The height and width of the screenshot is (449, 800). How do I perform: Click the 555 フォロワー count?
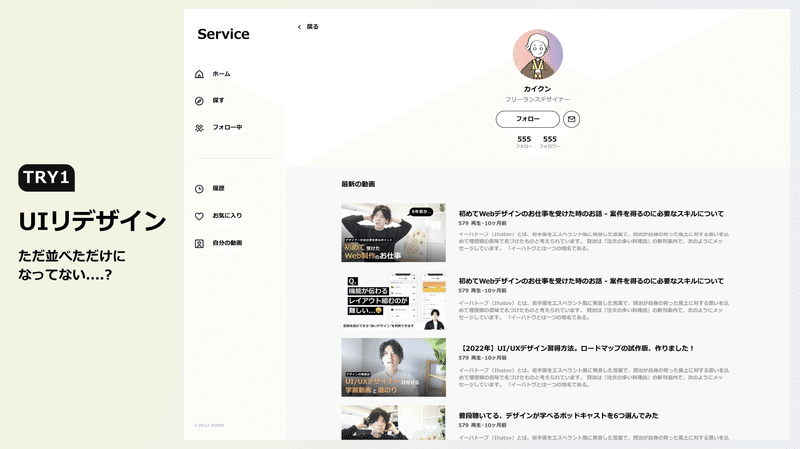[549, 142]
